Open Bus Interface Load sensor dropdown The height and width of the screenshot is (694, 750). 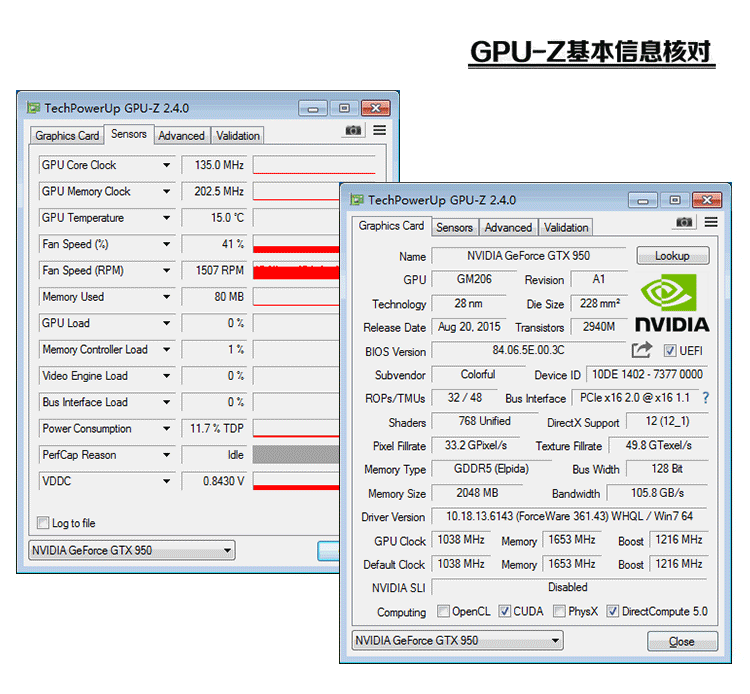pyautogui.click(x=166, y=402)
